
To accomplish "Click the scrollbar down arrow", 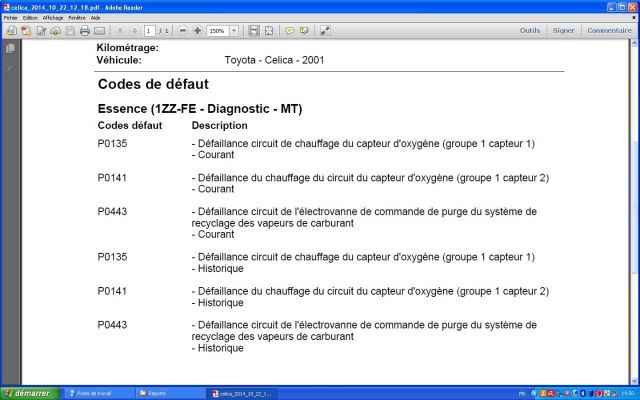I will [634, 381].
